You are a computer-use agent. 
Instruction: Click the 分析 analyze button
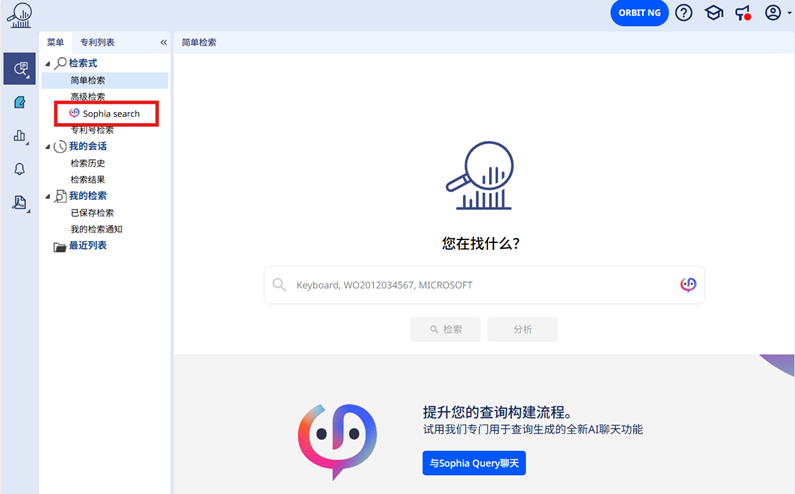point(523,329)
